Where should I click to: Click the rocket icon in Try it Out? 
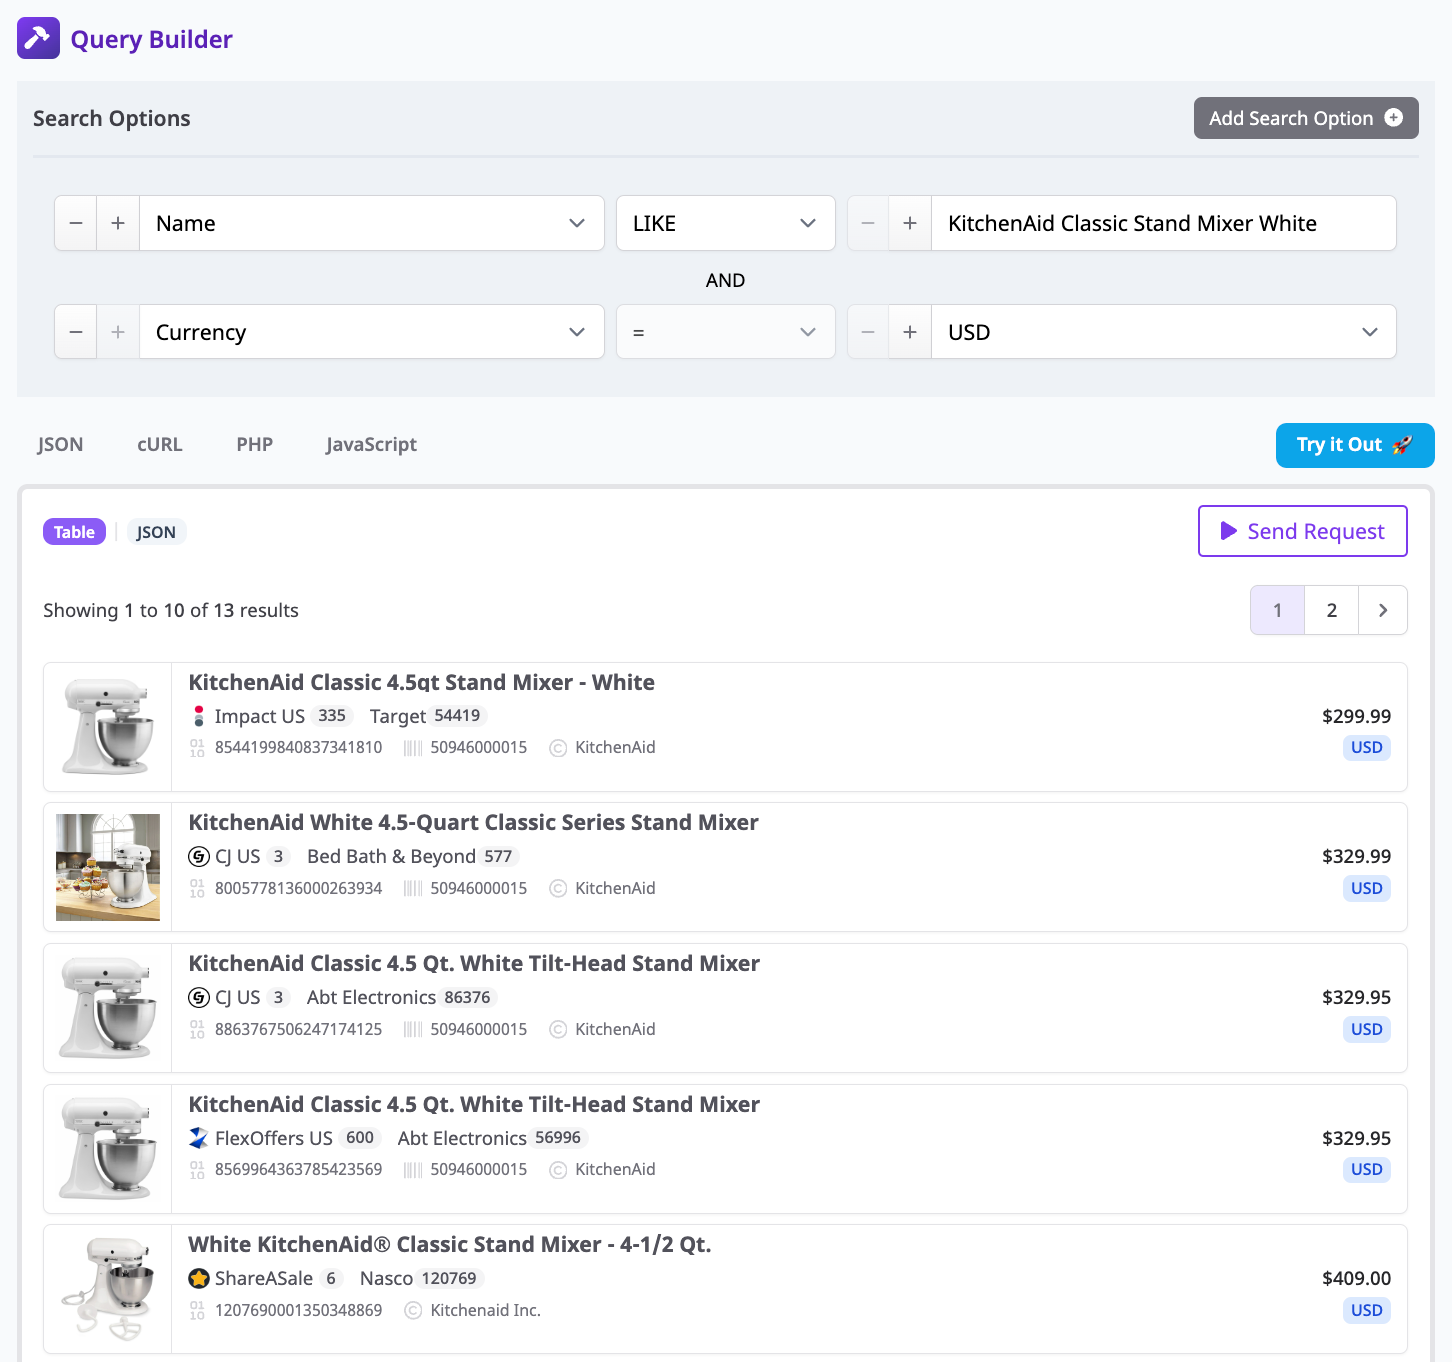pos(1402,445)
